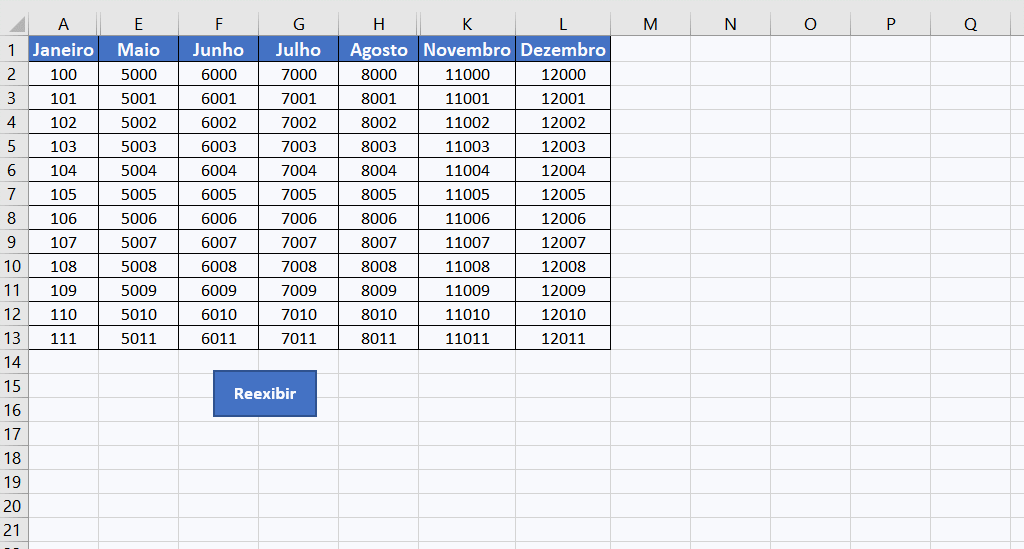
Task: Click row 13 header
Action: coord(13,338)
